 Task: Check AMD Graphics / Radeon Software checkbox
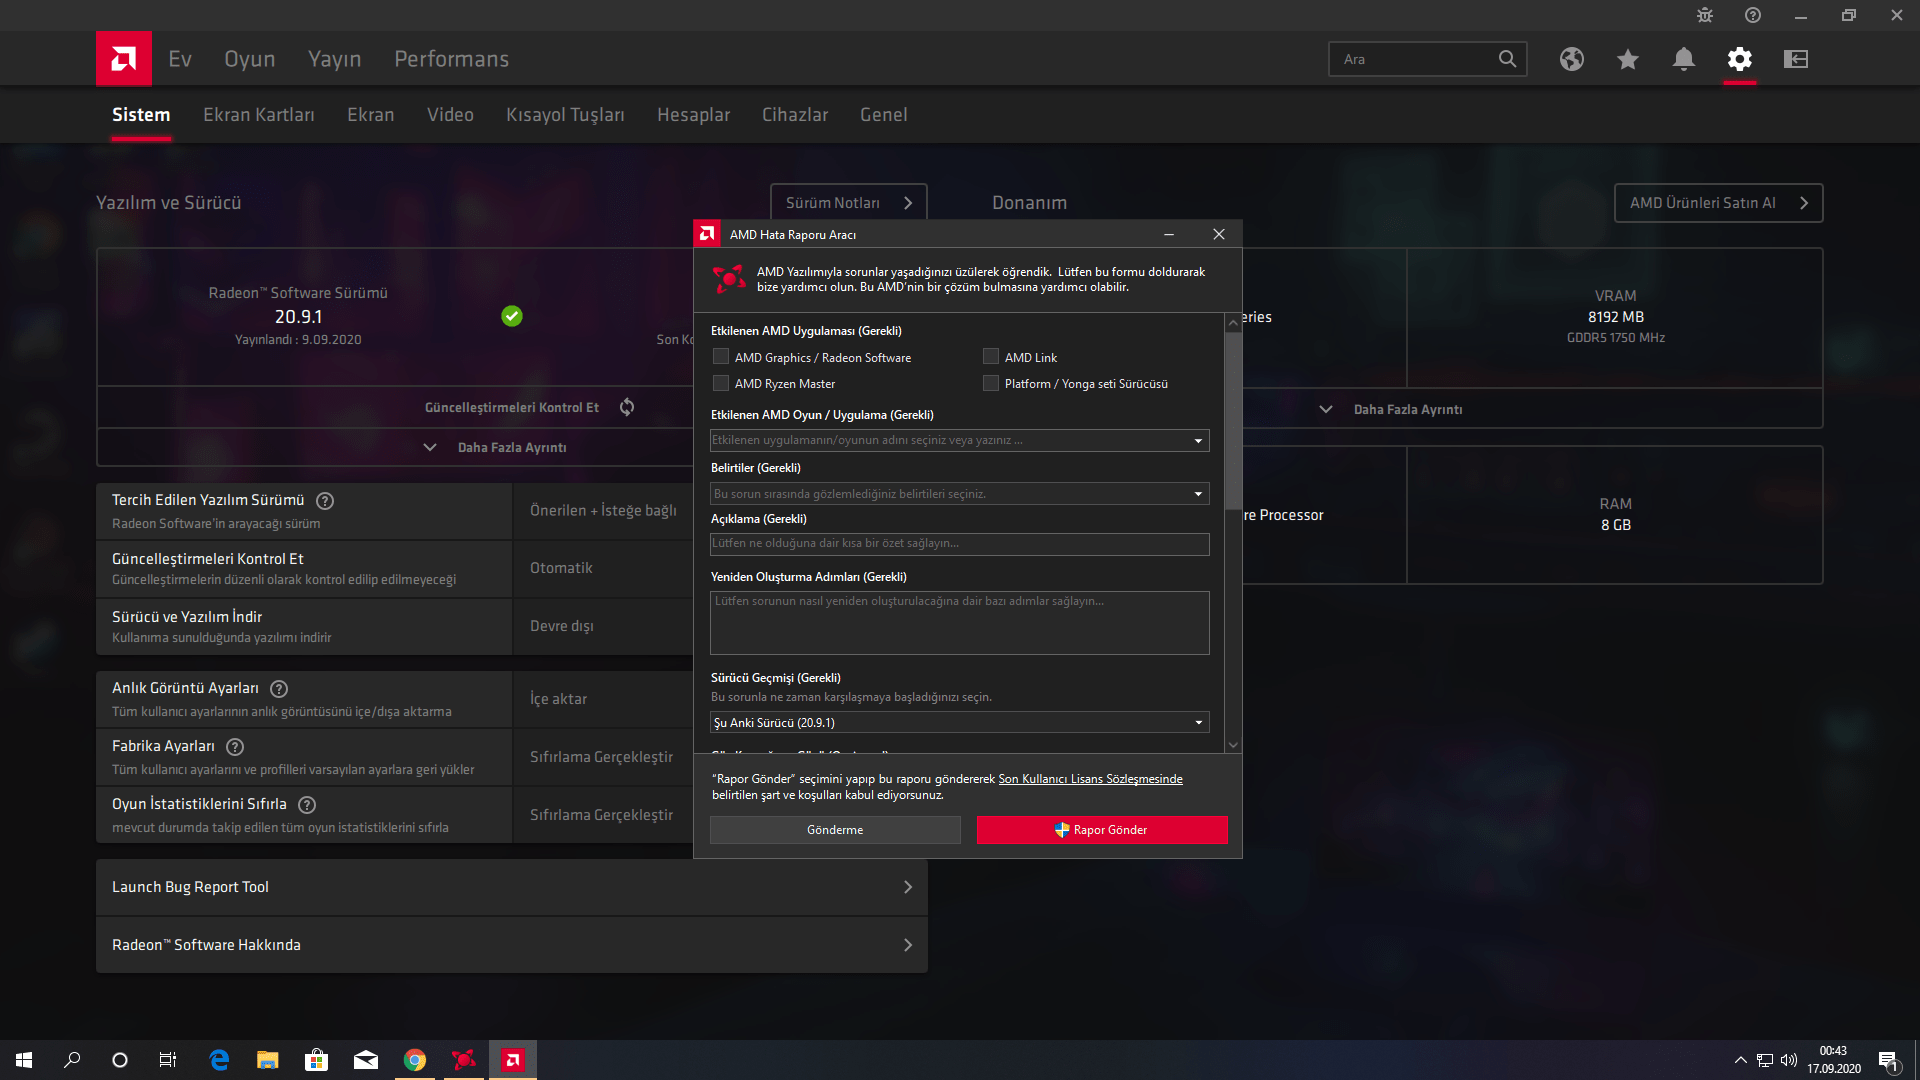pyautogui.click(x=721, y=357)
